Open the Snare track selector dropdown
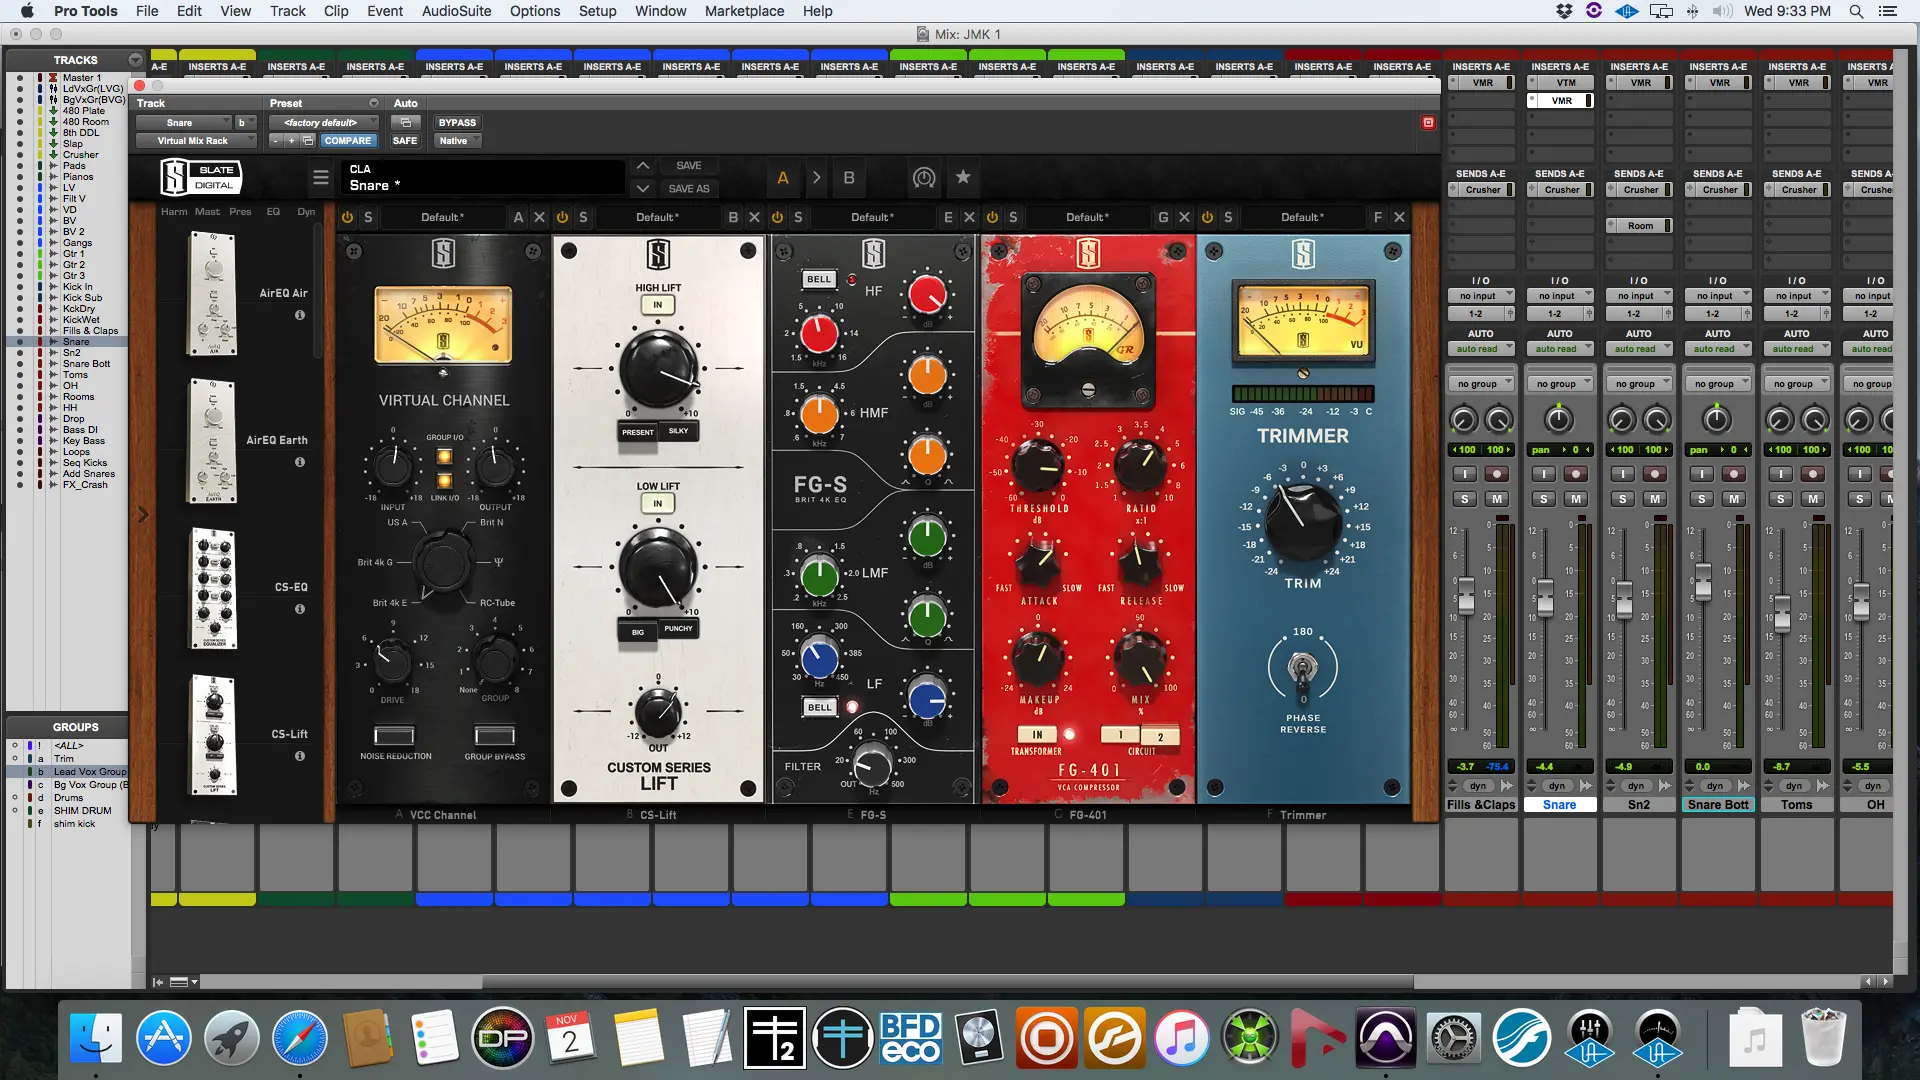The width and height of the screenshot is (1920, 1080). point(185,123)
